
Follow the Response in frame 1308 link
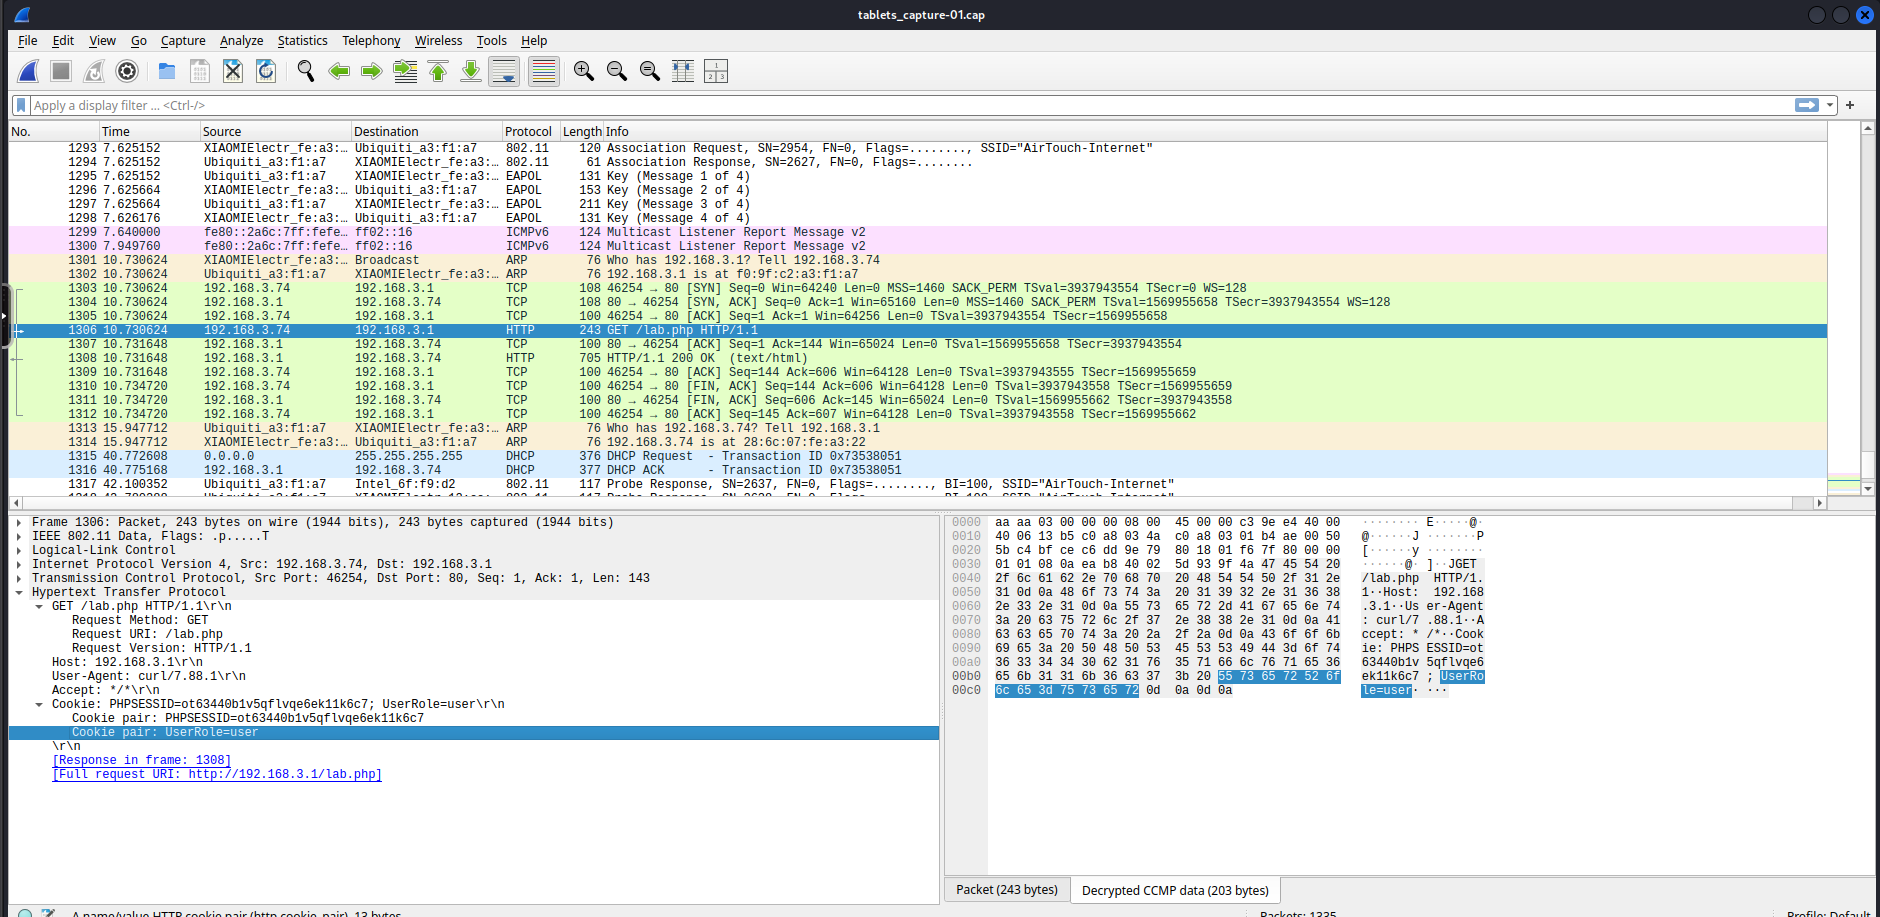[141, 760]
